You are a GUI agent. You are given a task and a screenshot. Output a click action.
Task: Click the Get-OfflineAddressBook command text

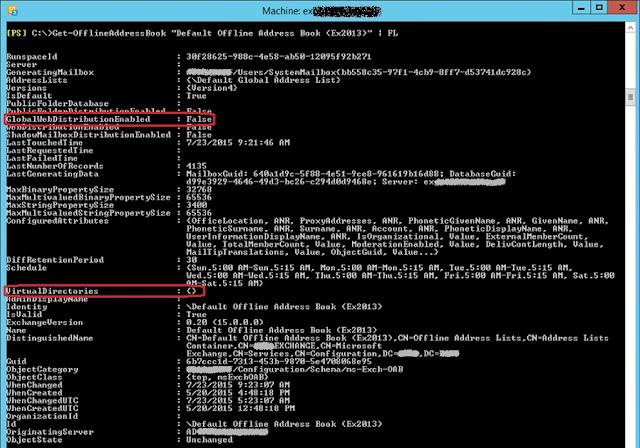[225, 33]
